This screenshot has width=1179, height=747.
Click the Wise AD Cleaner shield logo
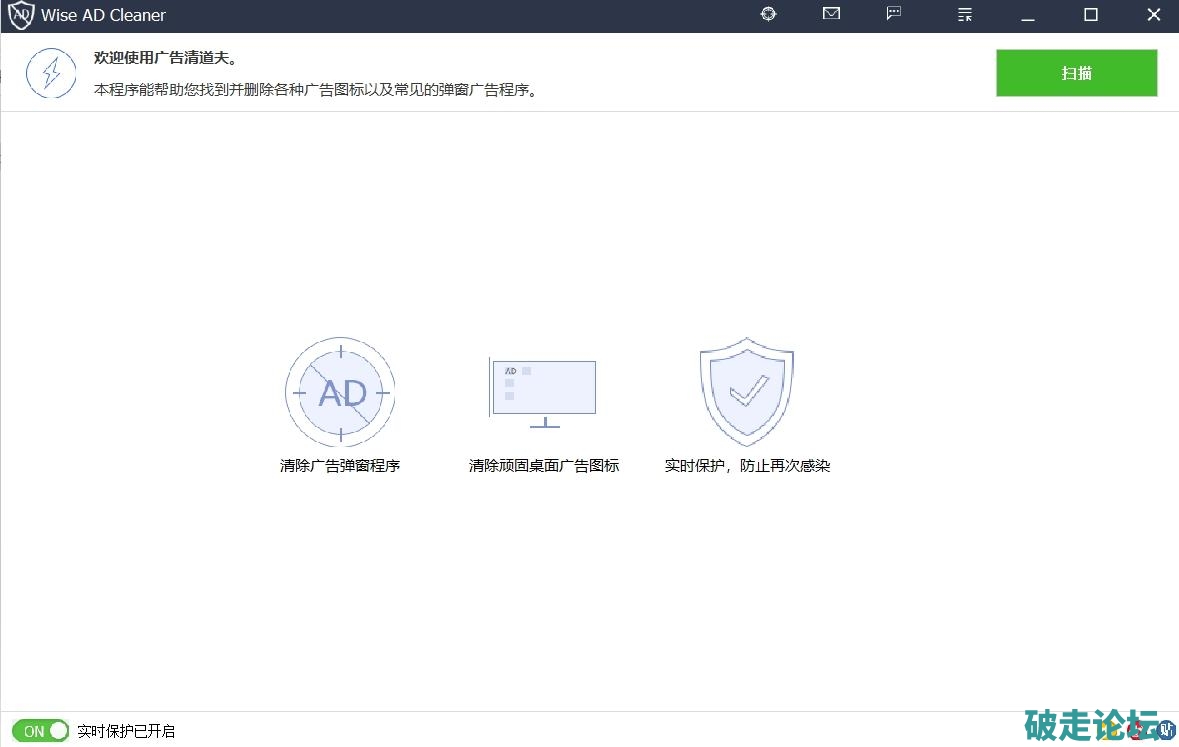(x=20, y=16)
